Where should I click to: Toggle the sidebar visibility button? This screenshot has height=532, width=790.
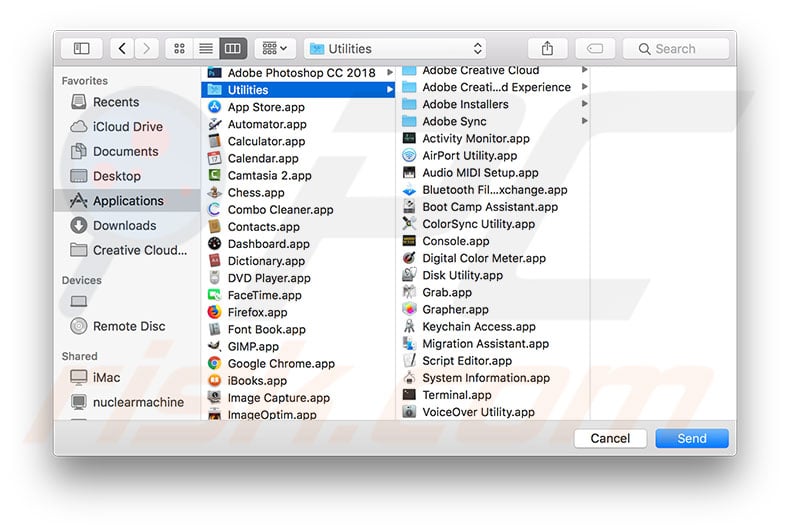(x=82, y=48)
